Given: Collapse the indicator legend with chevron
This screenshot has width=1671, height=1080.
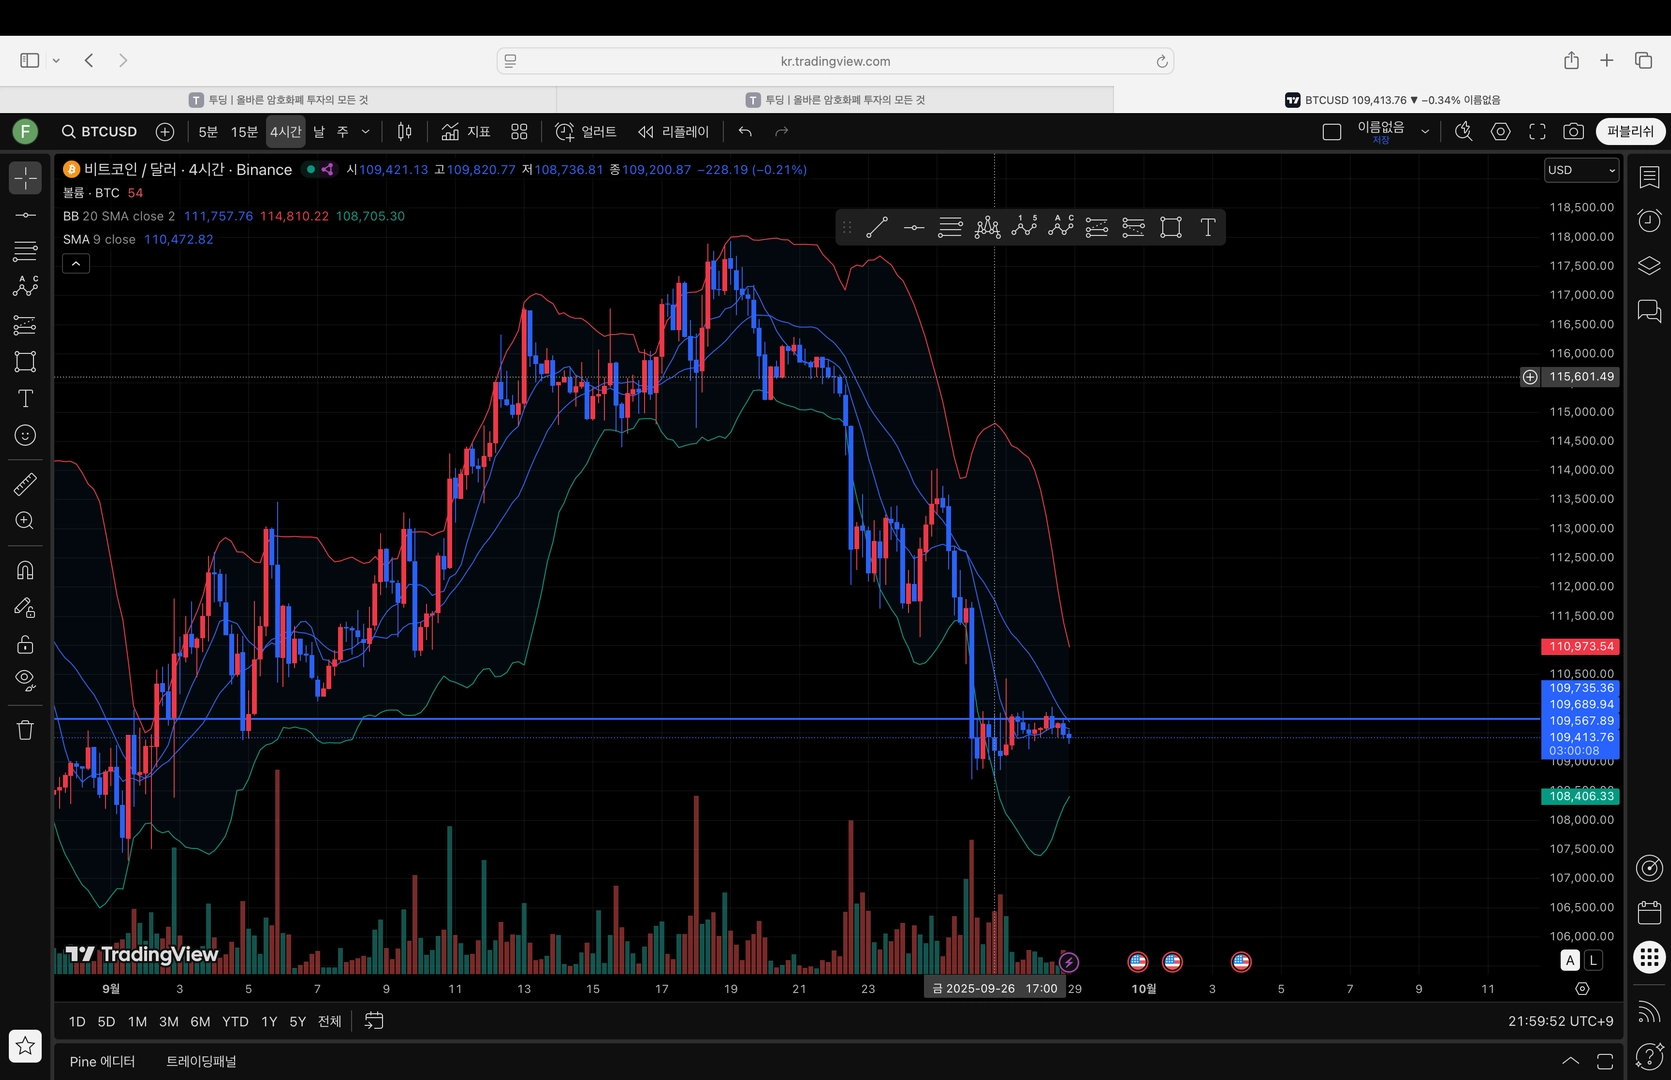Looking at the screenshot, I should click(x=76, y=264).
